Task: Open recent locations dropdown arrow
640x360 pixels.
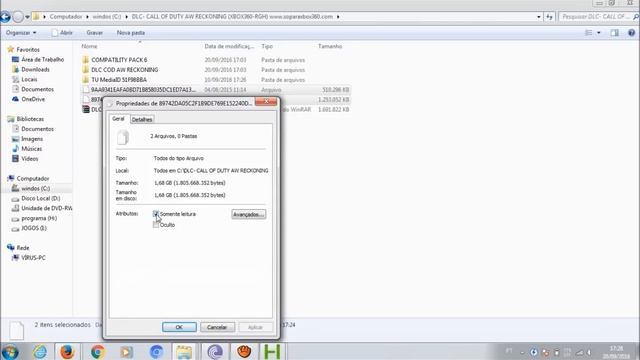Action: click(27, 17)
